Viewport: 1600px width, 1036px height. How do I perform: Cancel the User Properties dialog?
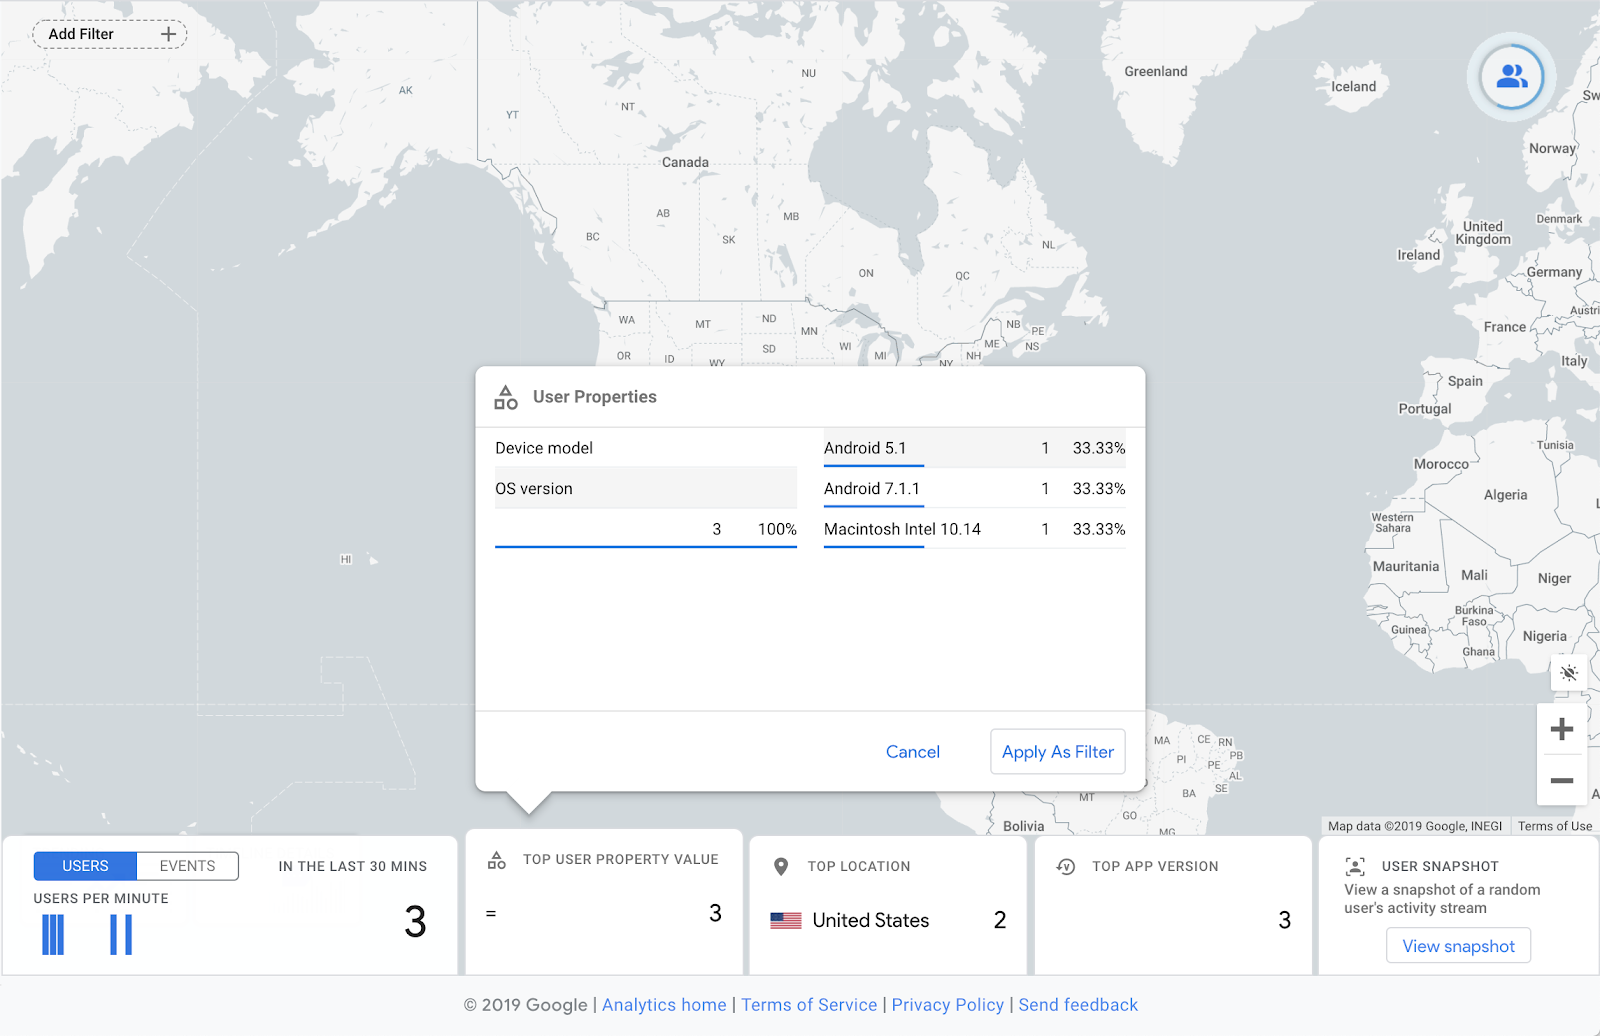(912, 752)
